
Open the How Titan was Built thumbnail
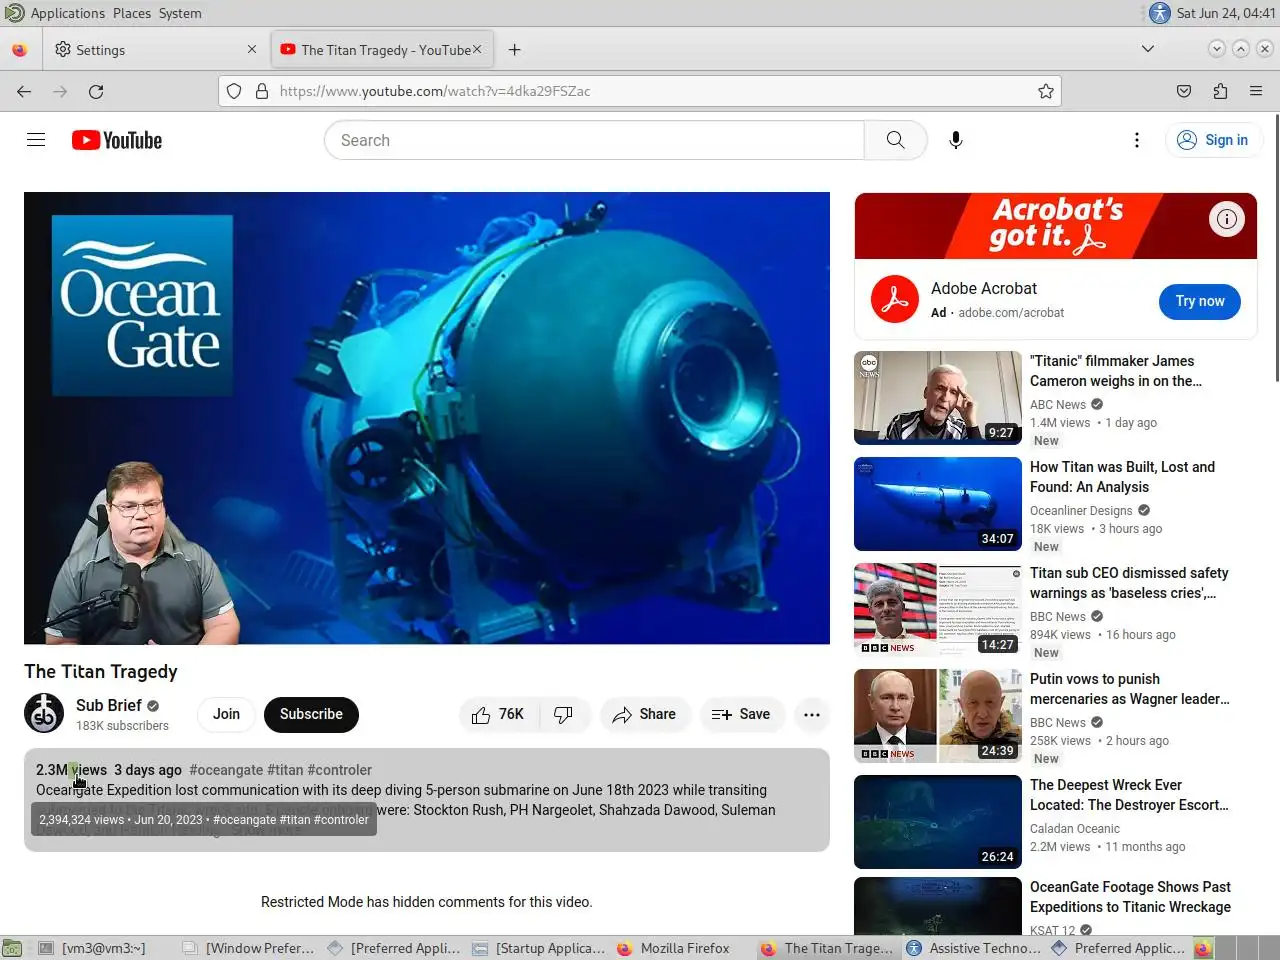coord(938,504)
